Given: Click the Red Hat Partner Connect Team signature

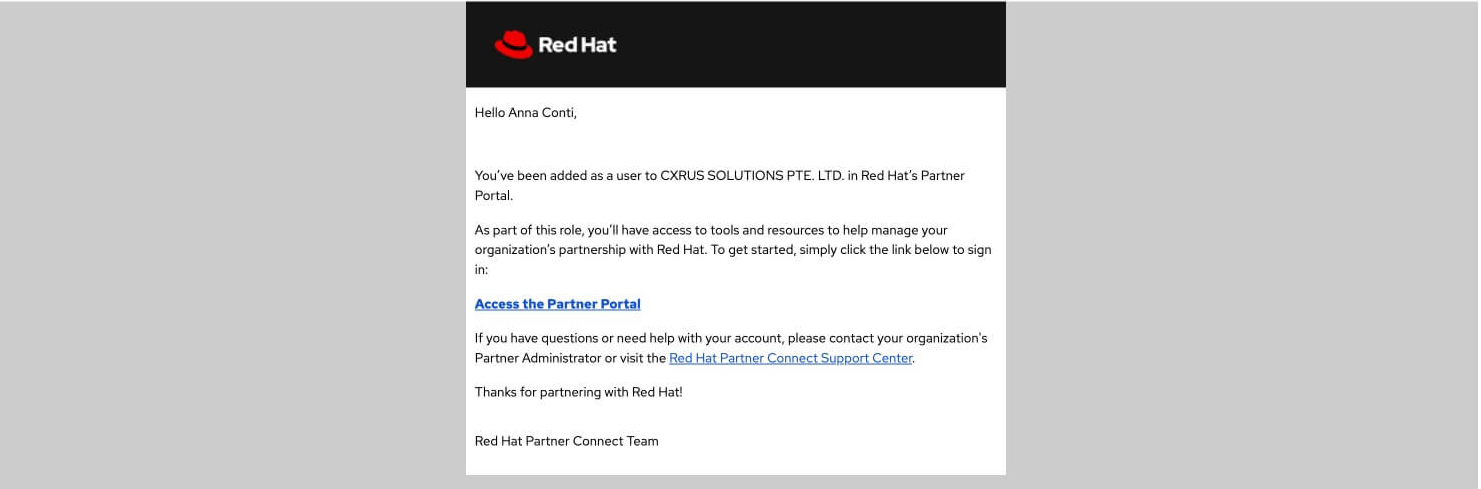Looking at the screenshot, I should 566,441.
